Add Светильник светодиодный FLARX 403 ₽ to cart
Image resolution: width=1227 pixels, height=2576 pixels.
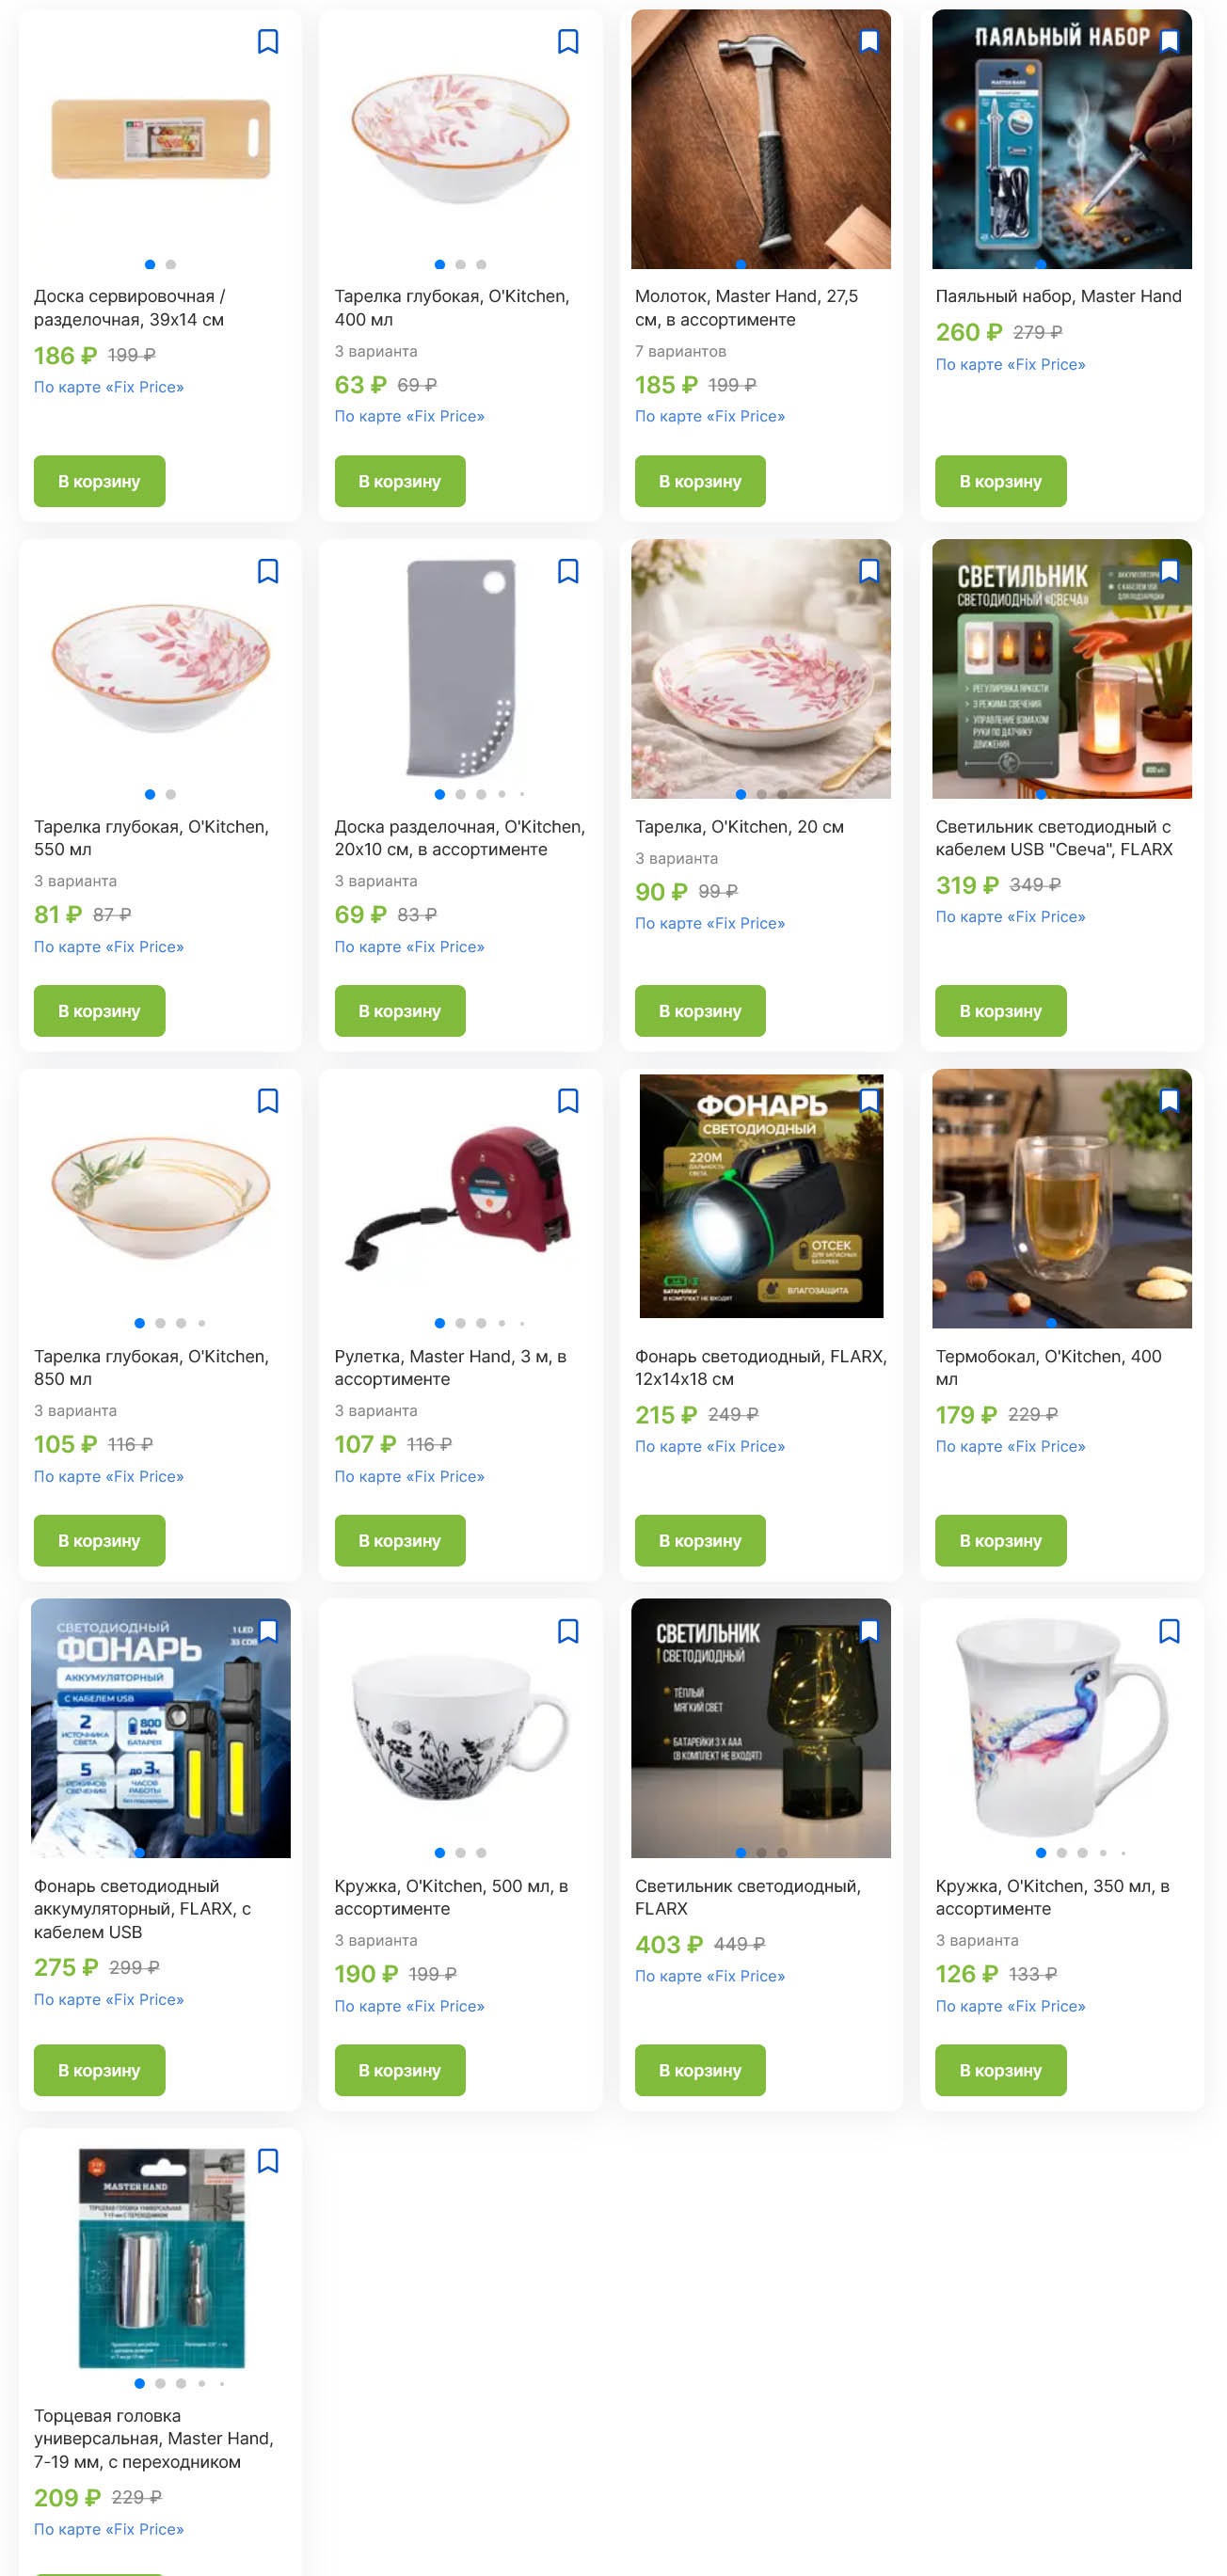[700, 2070]
